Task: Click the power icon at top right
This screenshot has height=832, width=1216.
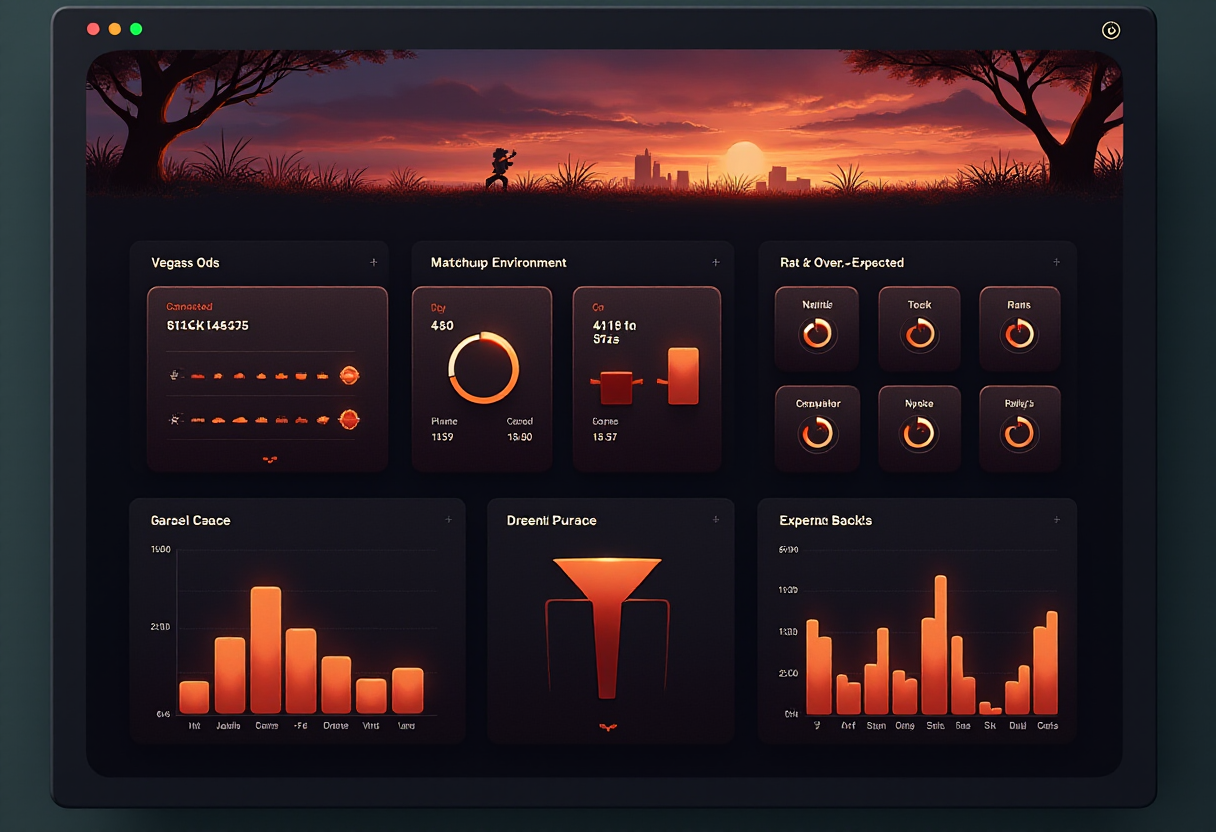Action: 1111,30
